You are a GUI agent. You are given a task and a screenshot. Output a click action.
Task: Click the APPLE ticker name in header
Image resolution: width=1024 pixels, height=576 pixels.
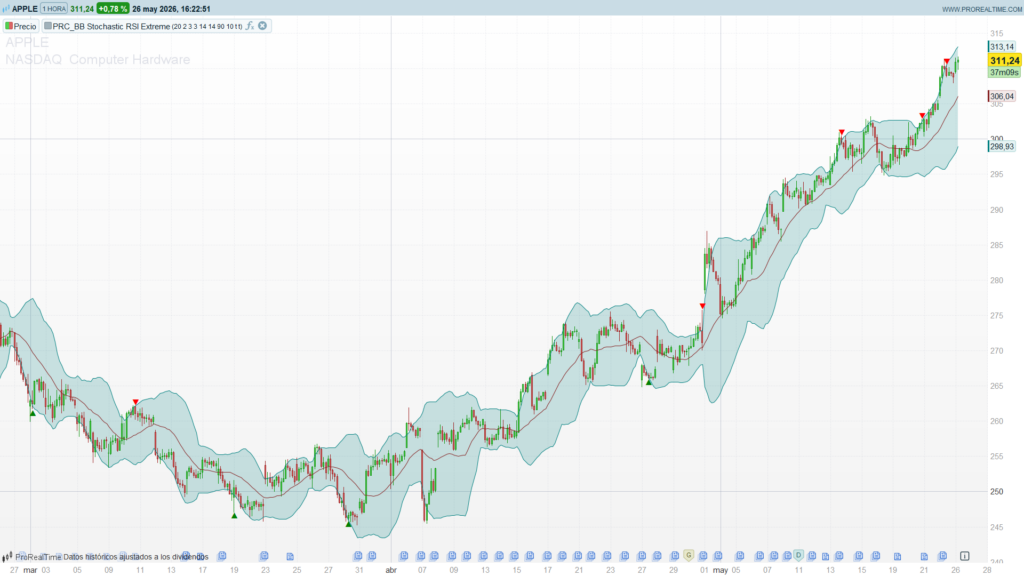point(25,9)
